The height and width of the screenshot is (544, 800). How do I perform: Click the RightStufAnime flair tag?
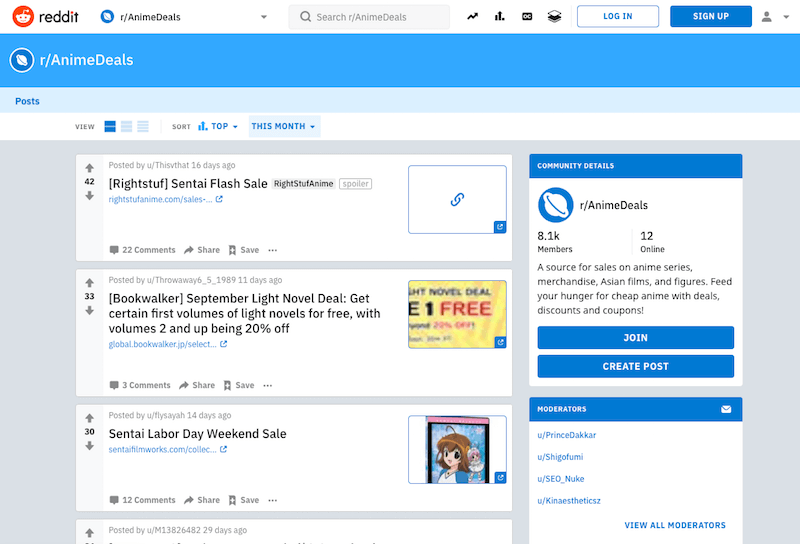click(304, 184)
